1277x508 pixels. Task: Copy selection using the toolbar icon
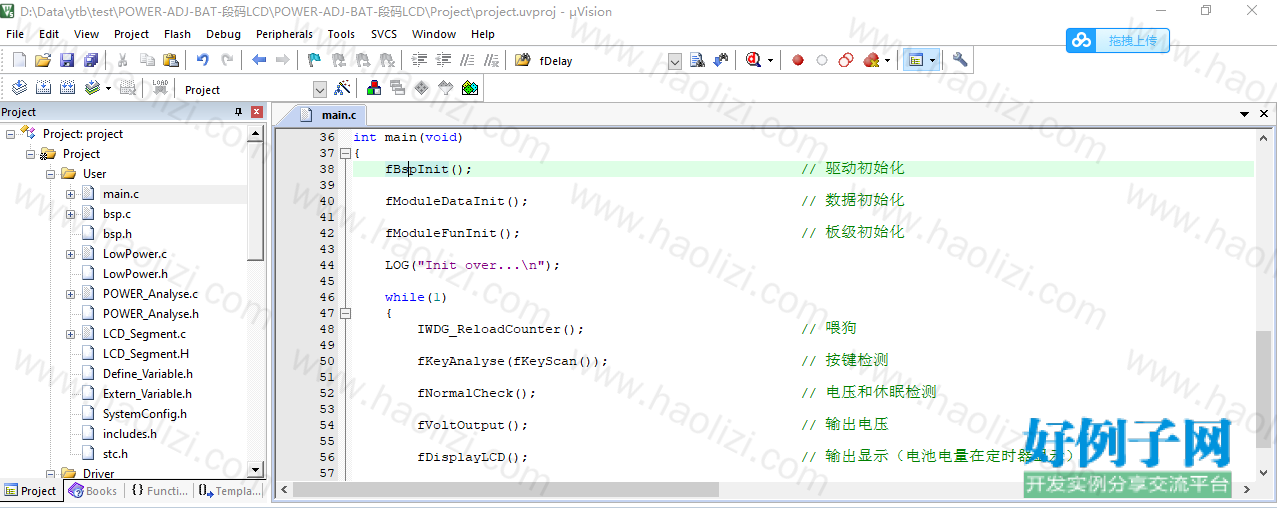pyautogui.click(x=147, y=60)
